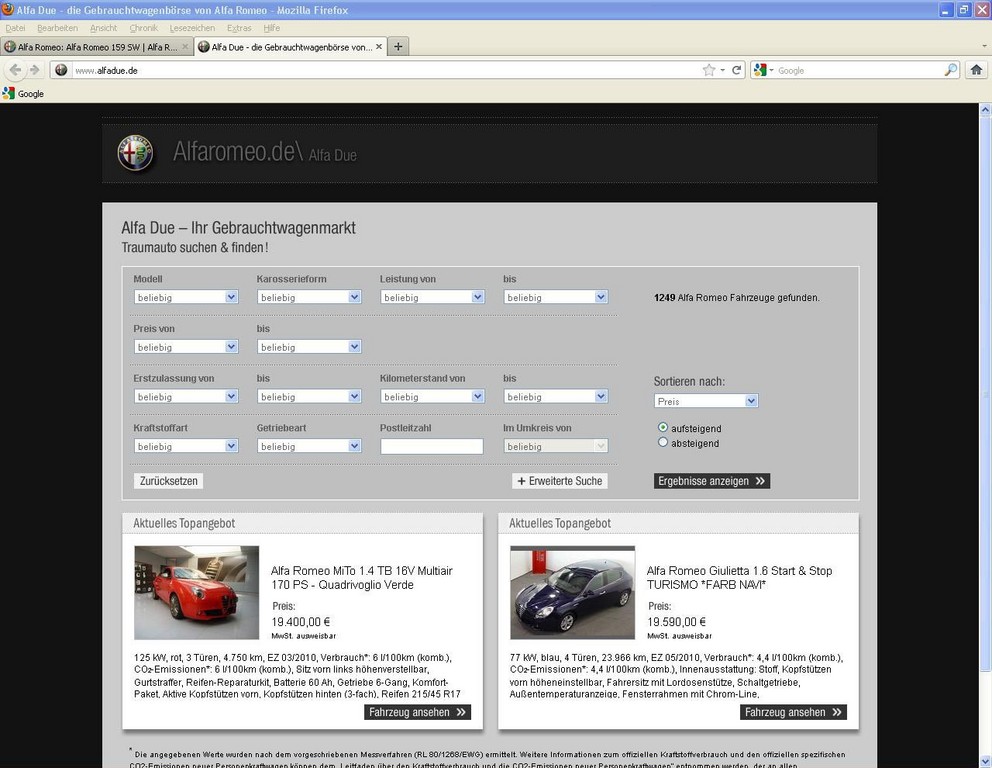Open the Leistung bis dropdown
992x768 pixels.
tap(555, 297)
